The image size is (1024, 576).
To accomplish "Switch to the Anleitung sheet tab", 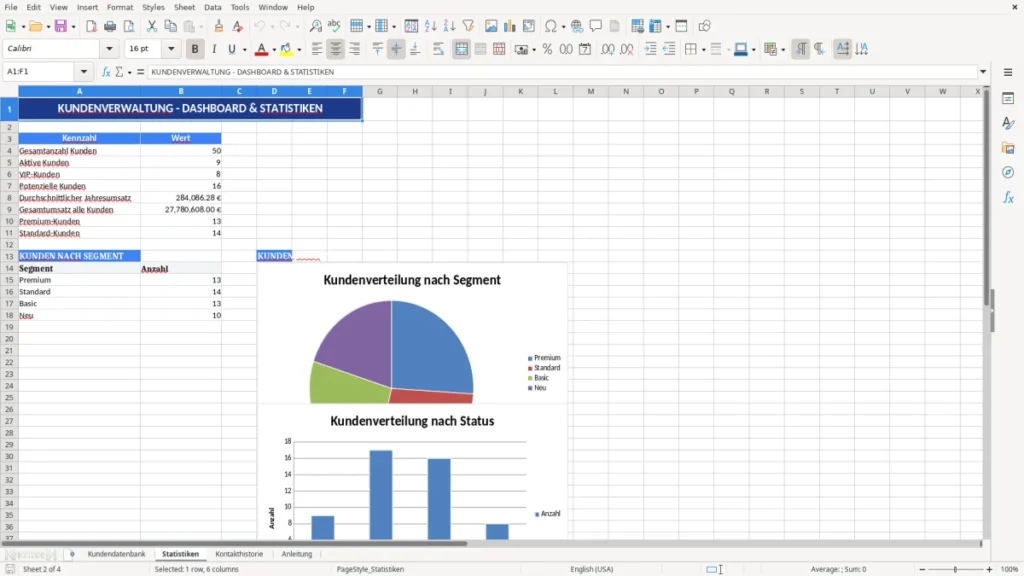I will coord(296,554).
